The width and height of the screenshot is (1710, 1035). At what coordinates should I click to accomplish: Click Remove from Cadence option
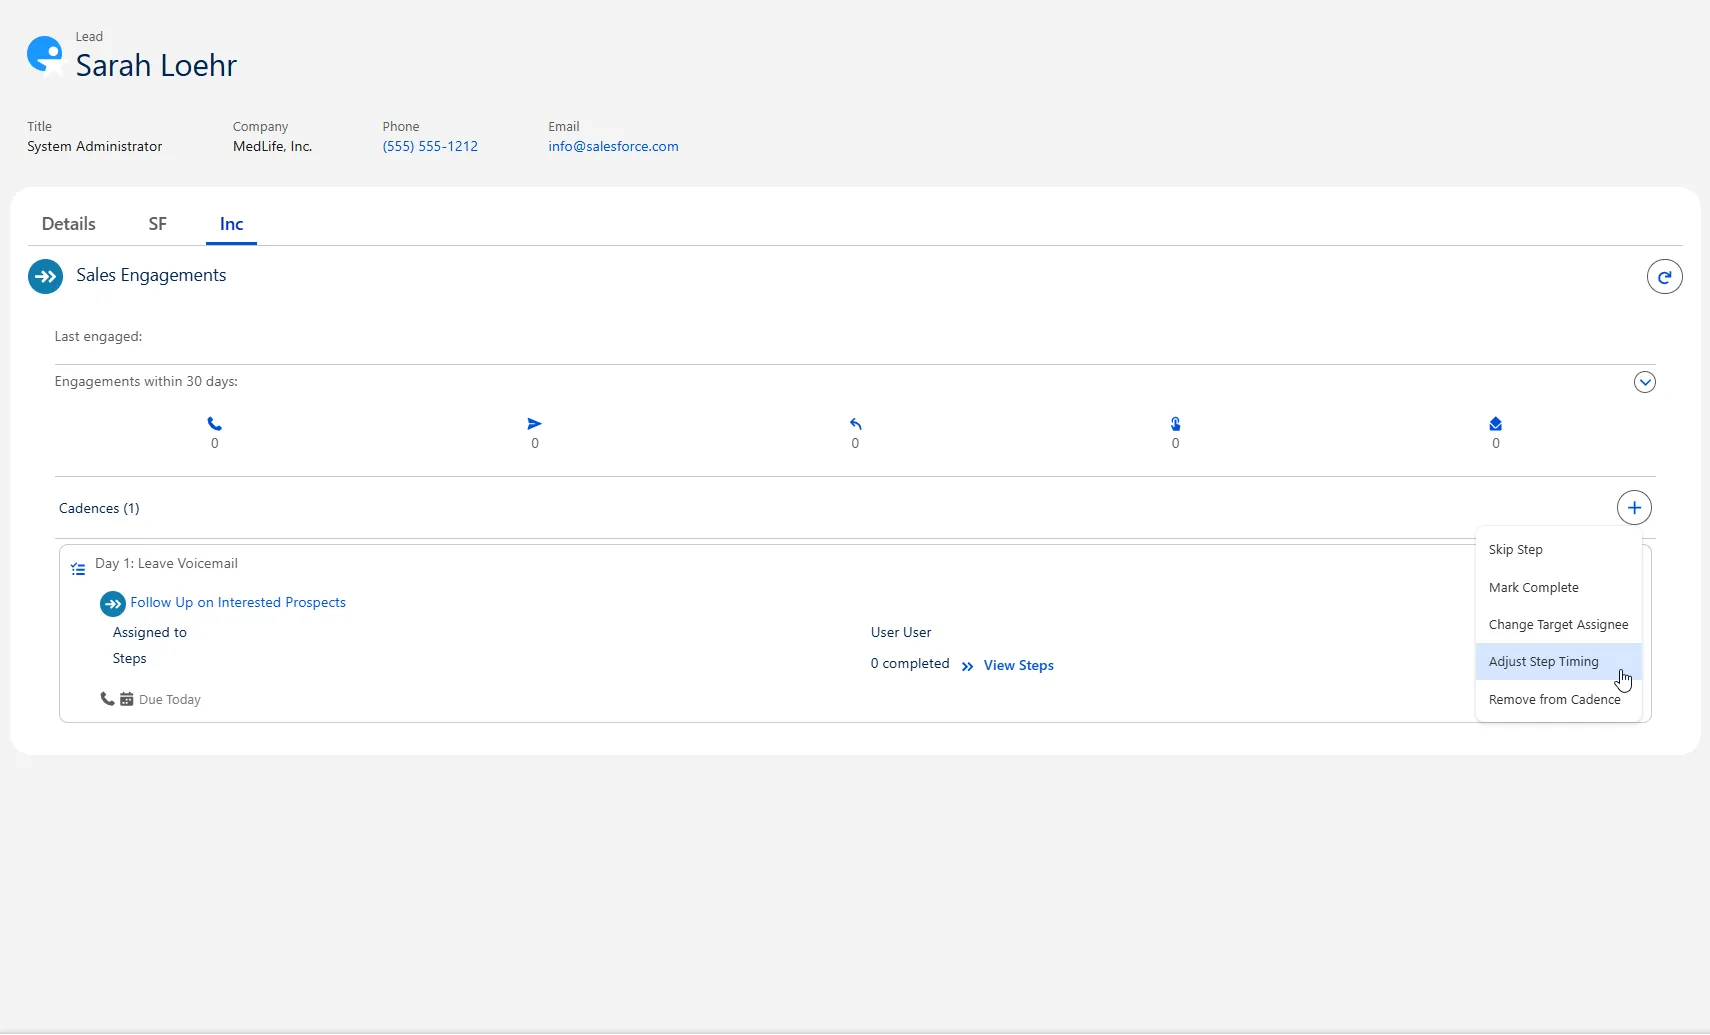coord(1553,700)
